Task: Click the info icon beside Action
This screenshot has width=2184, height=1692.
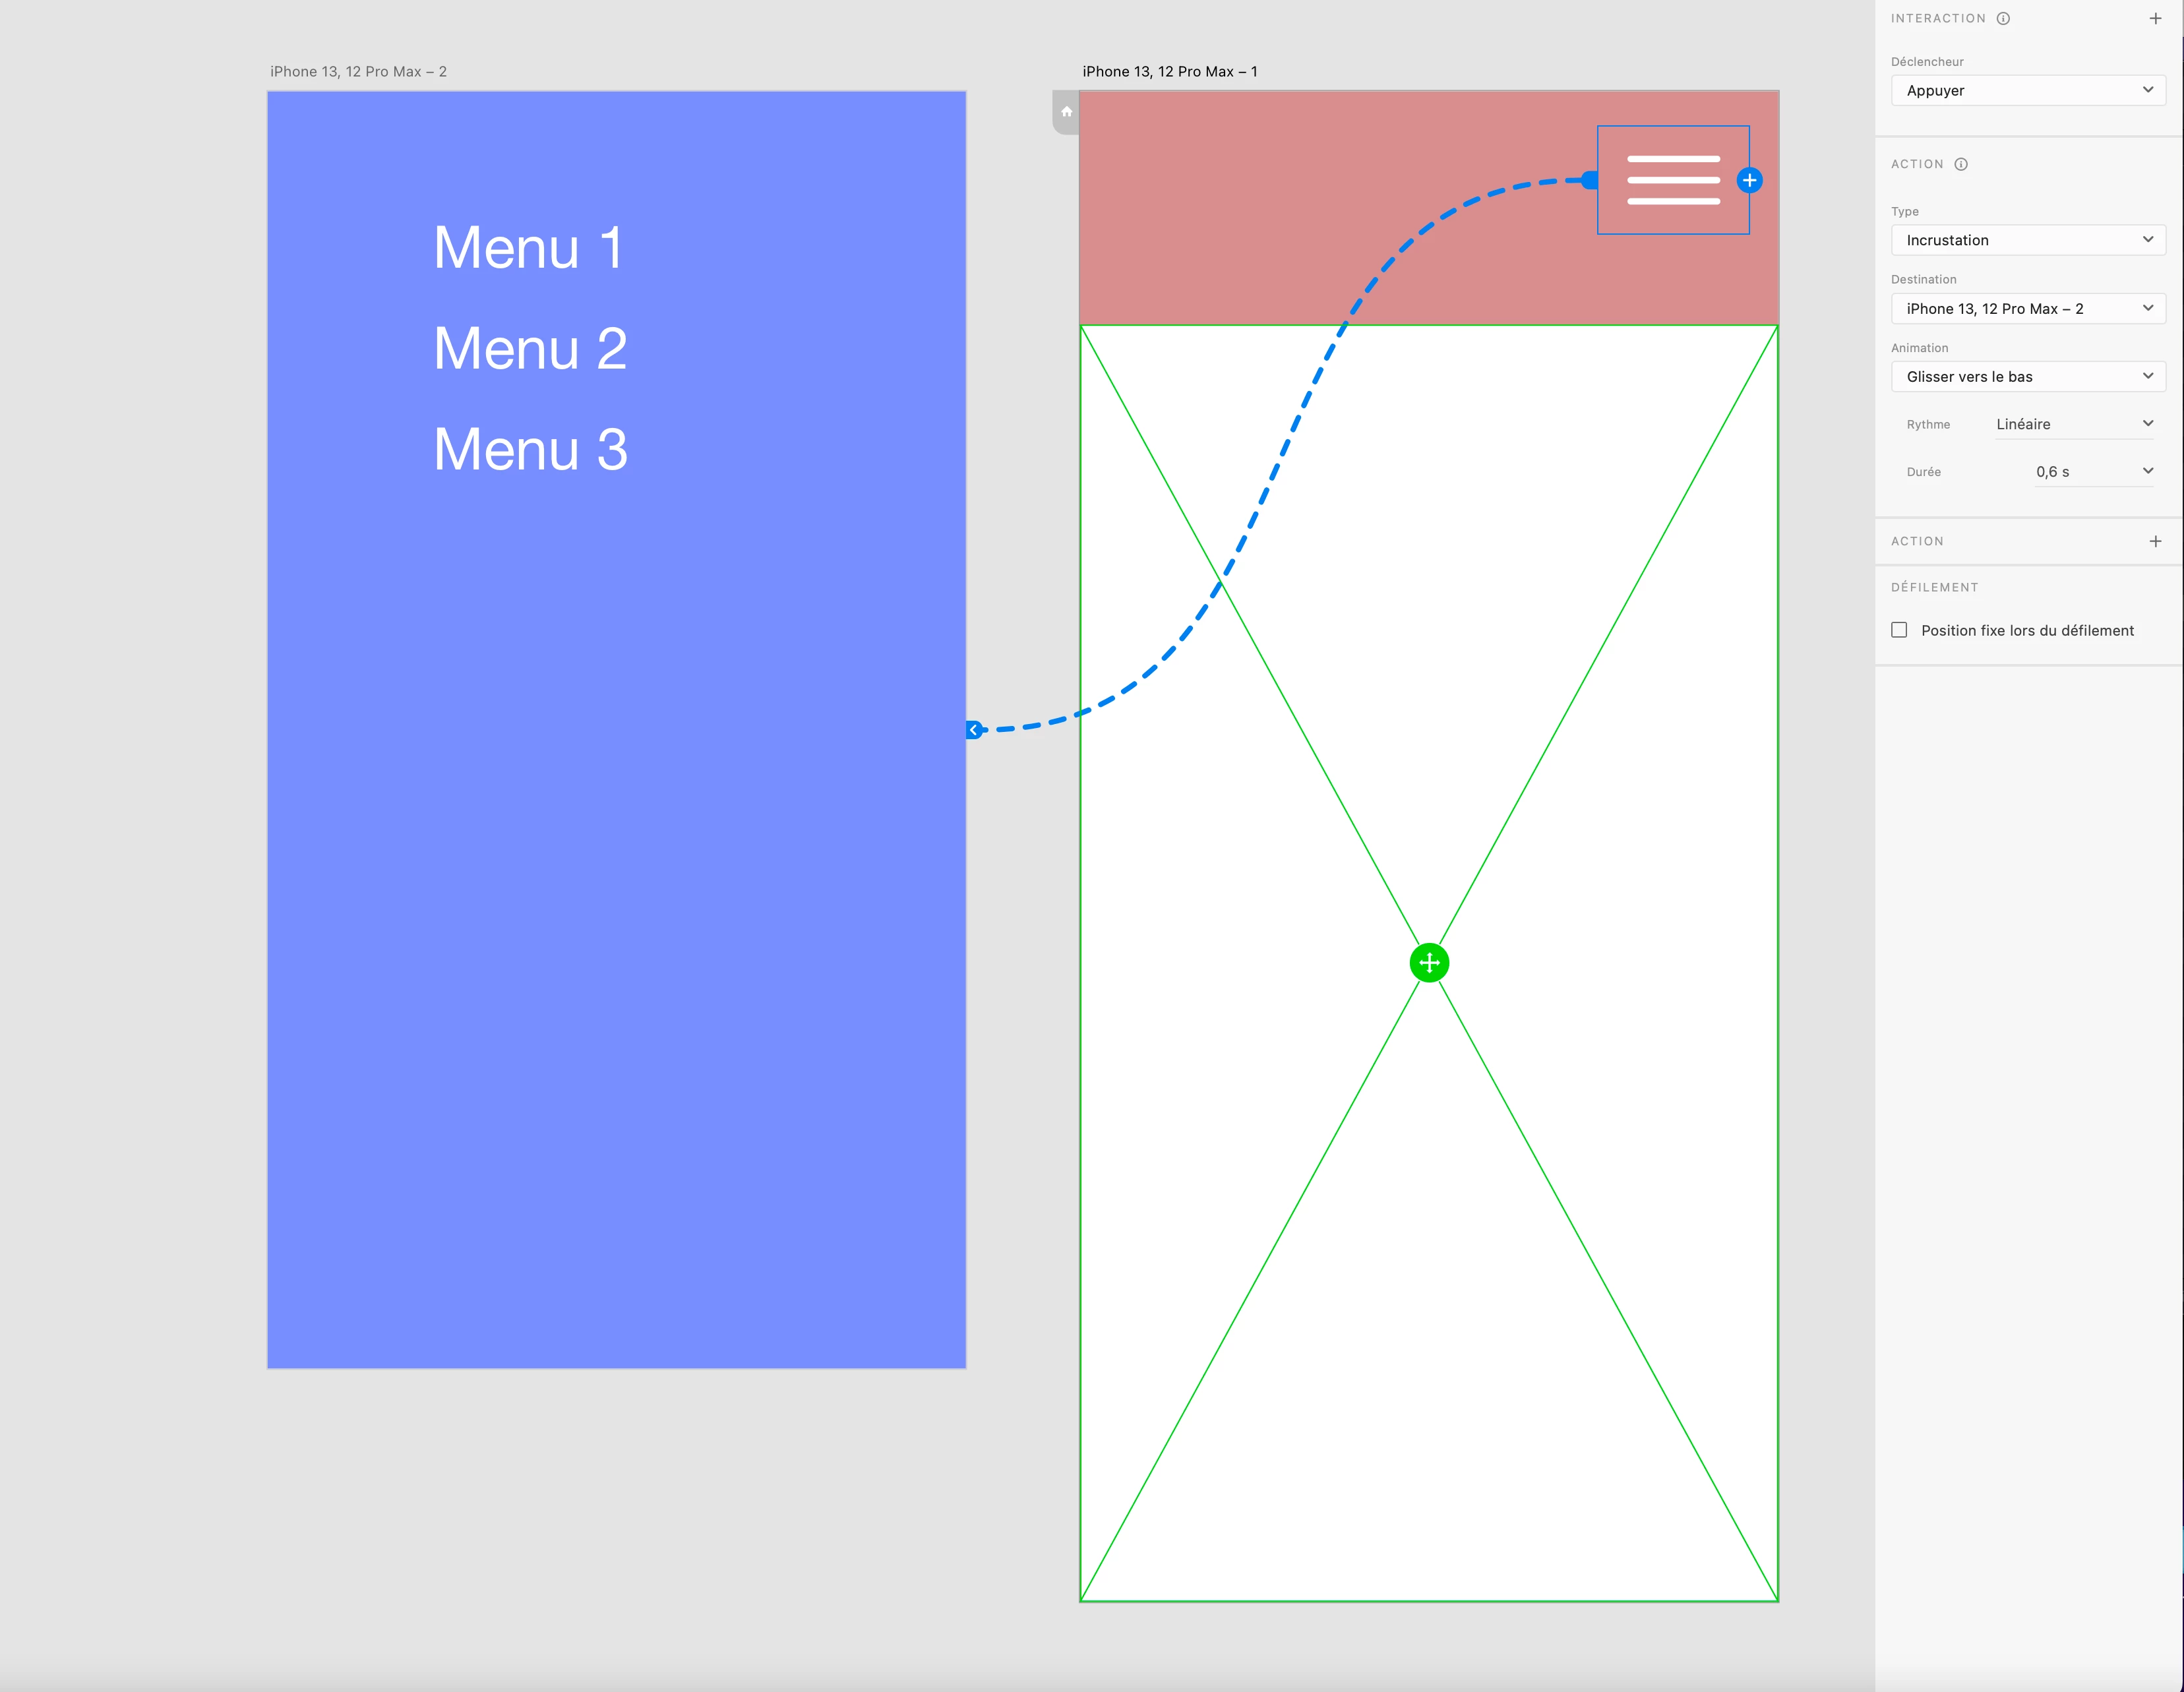Action: (1961, 164)
